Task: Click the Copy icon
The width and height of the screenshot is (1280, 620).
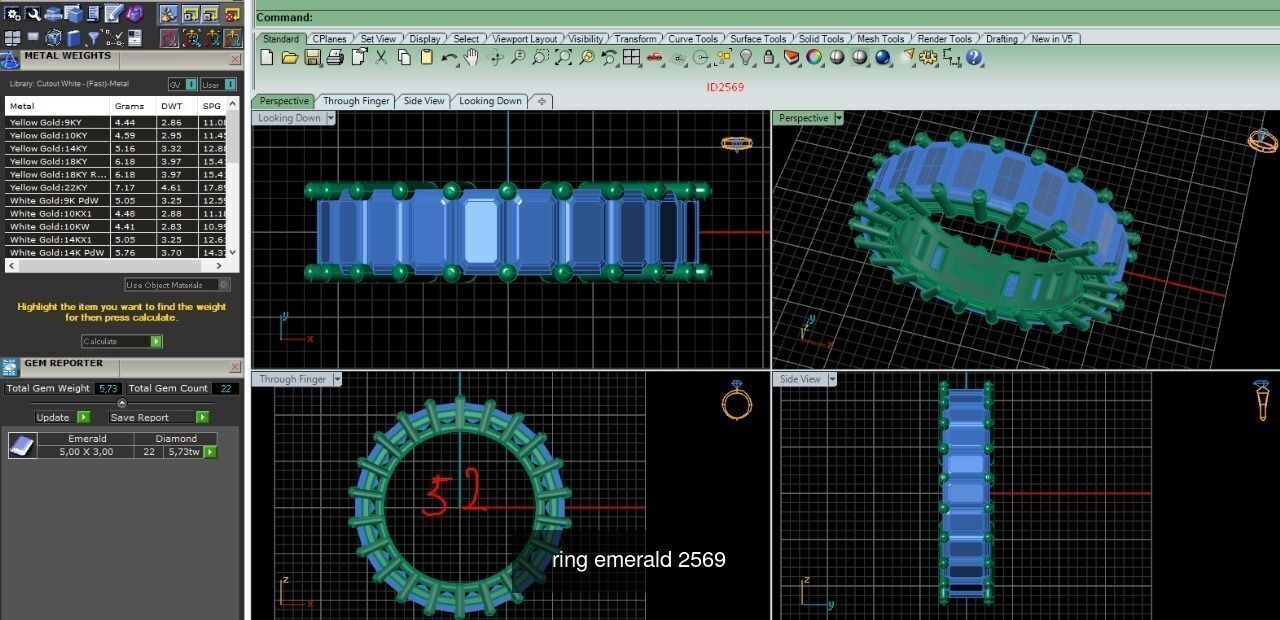Action: point(404,58)
